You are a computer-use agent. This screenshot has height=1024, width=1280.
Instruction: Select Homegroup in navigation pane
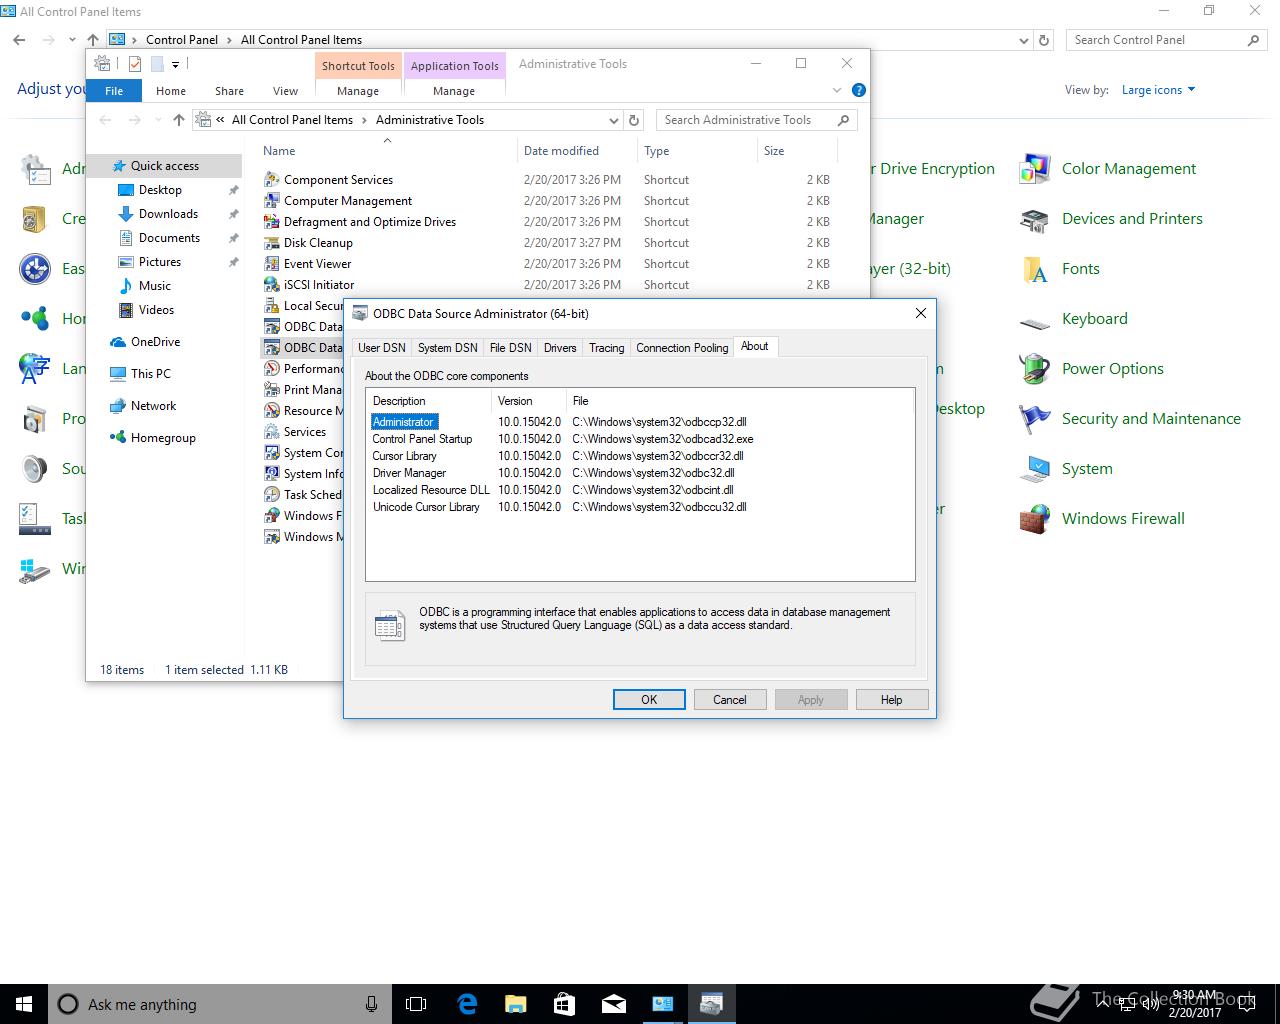tap(163, 438)
